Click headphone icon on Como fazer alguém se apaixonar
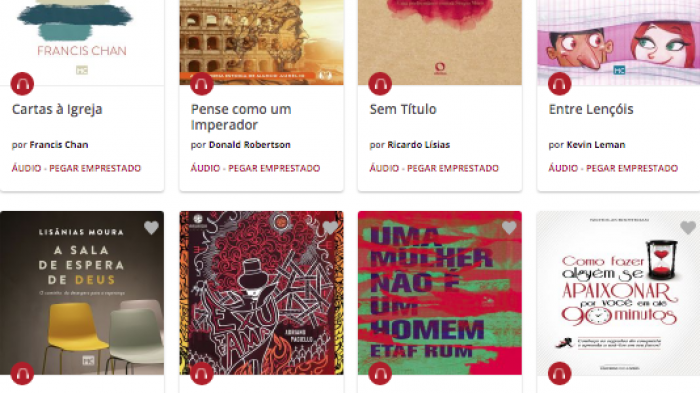700x393 pixels. point(559,373)
